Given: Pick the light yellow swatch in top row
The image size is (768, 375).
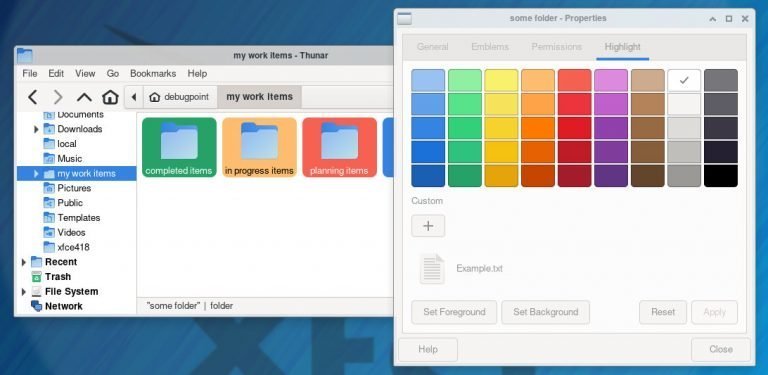Looking at the screenshot, I should 501,80.
